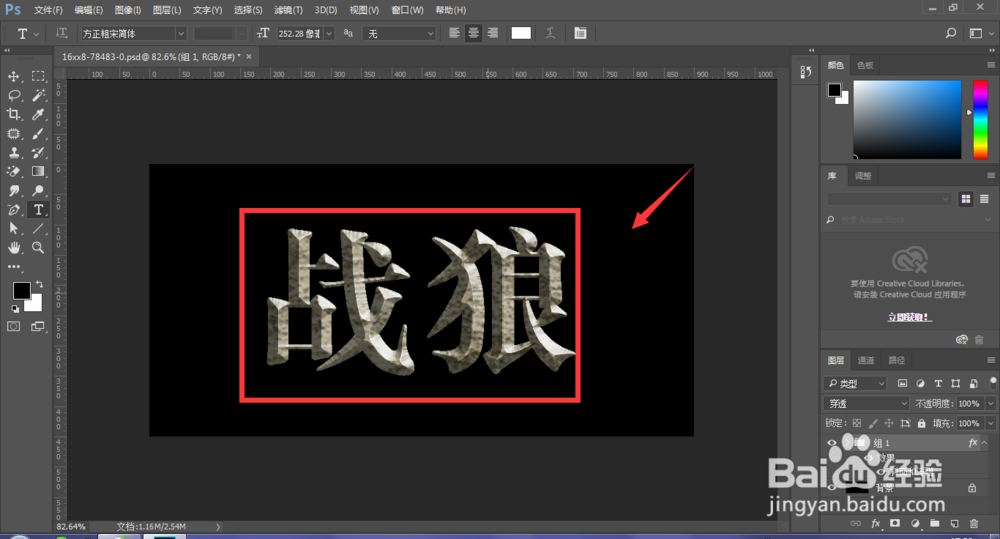Open the 窗口(W) menu
This screenshot has width=1000, height=539.
(407, 10)
